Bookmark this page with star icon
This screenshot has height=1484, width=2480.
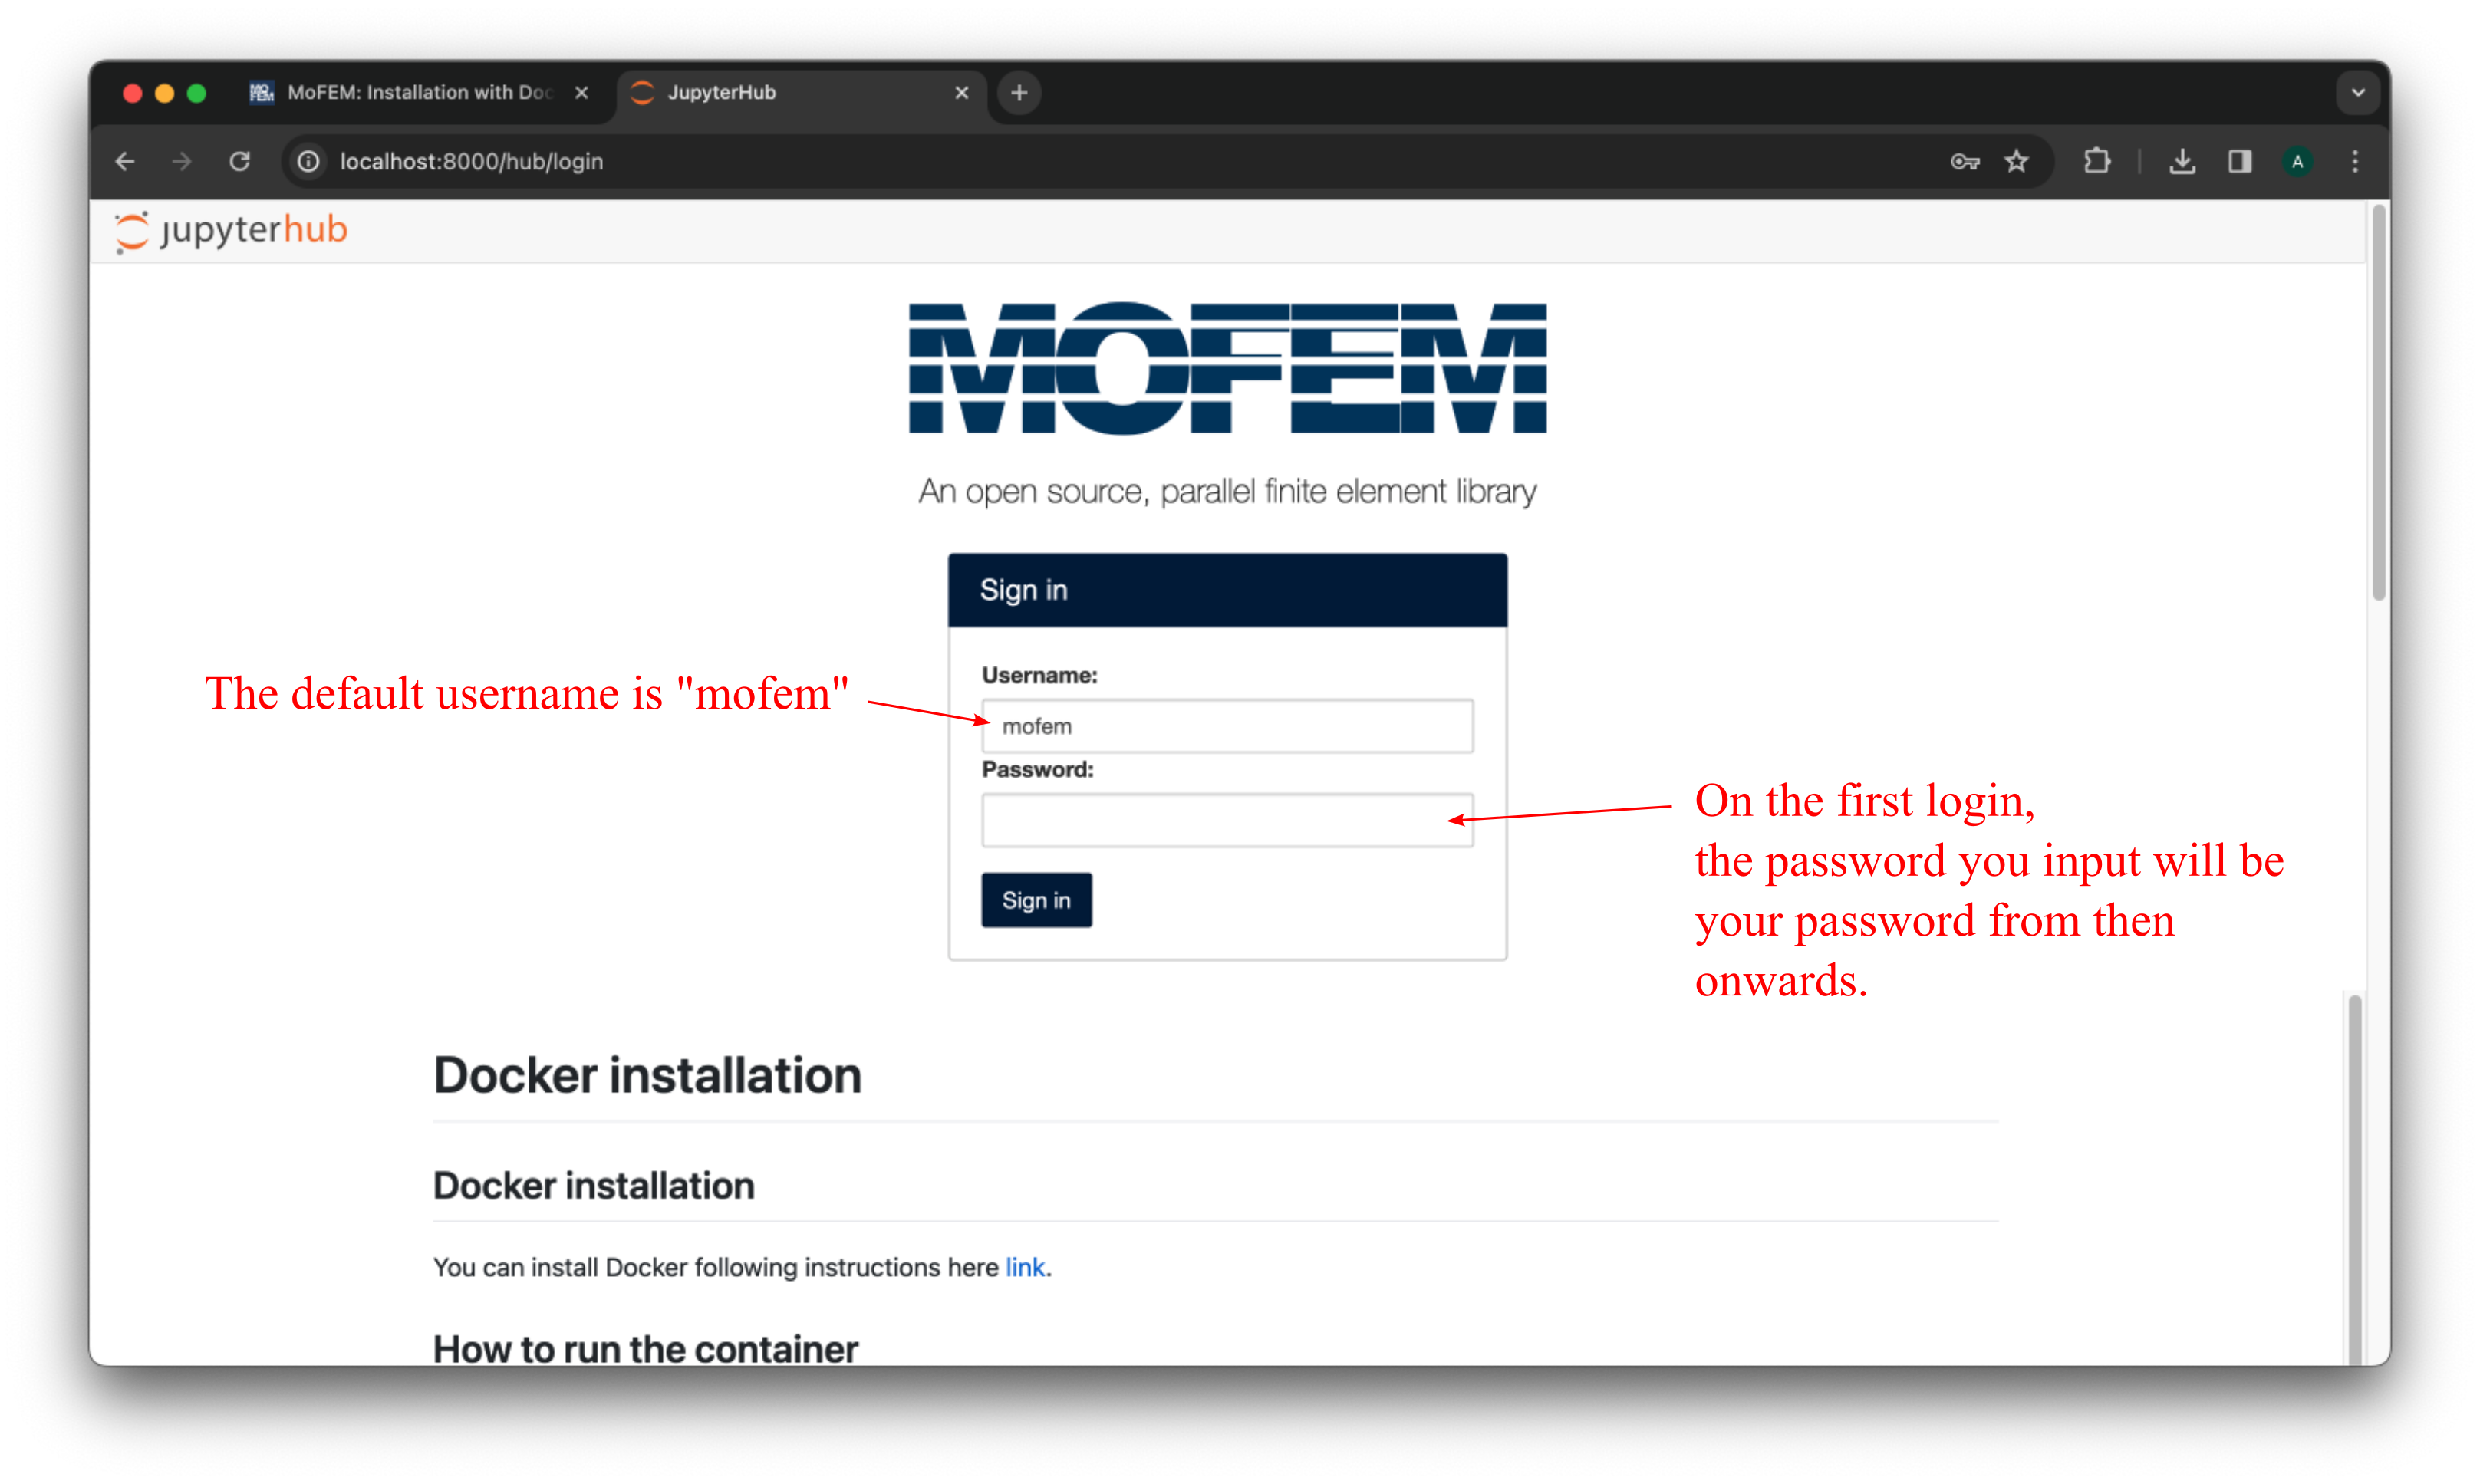pos(2017,161)
